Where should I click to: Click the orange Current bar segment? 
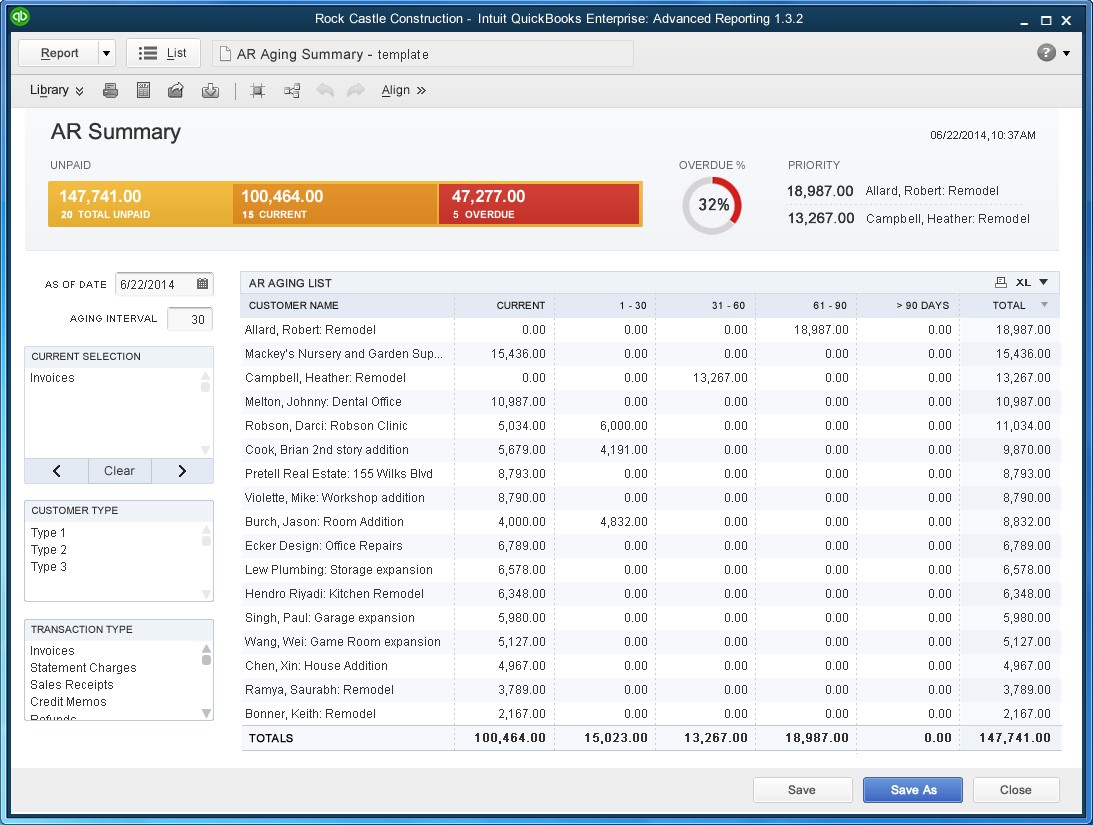pyautogui.click(x=335, y=204)
